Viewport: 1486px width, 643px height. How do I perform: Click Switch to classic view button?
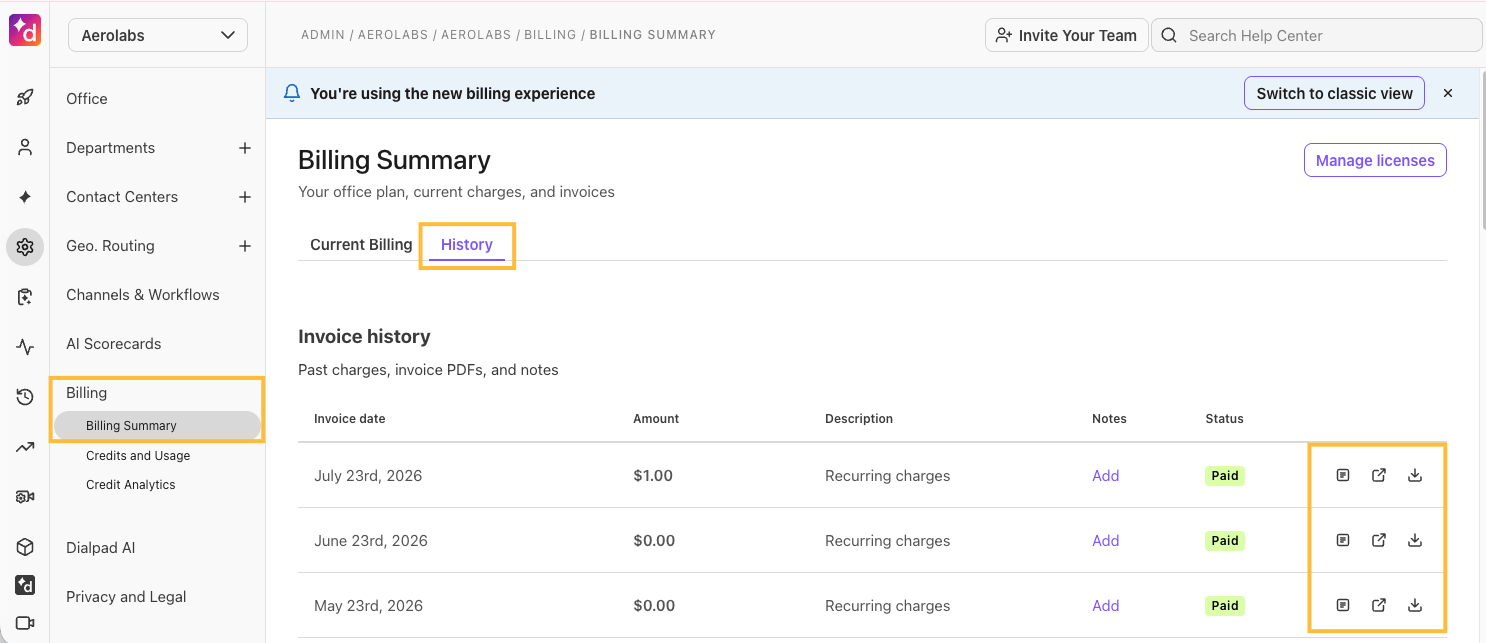(1334, 93)
